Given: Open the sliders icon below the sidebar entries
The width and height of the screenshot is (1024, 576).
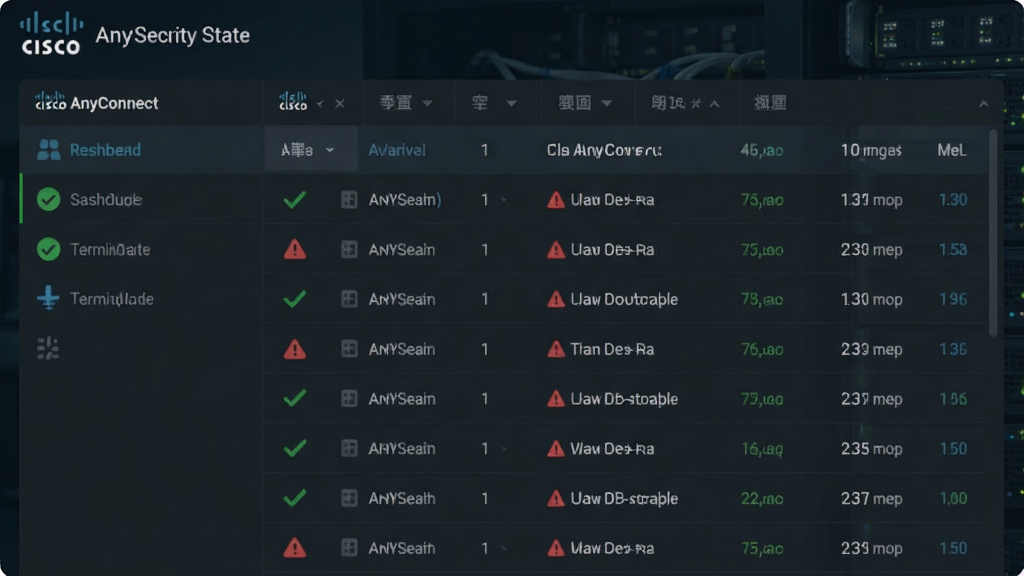Looking at the screenshot, I should [x=48, y=348].
